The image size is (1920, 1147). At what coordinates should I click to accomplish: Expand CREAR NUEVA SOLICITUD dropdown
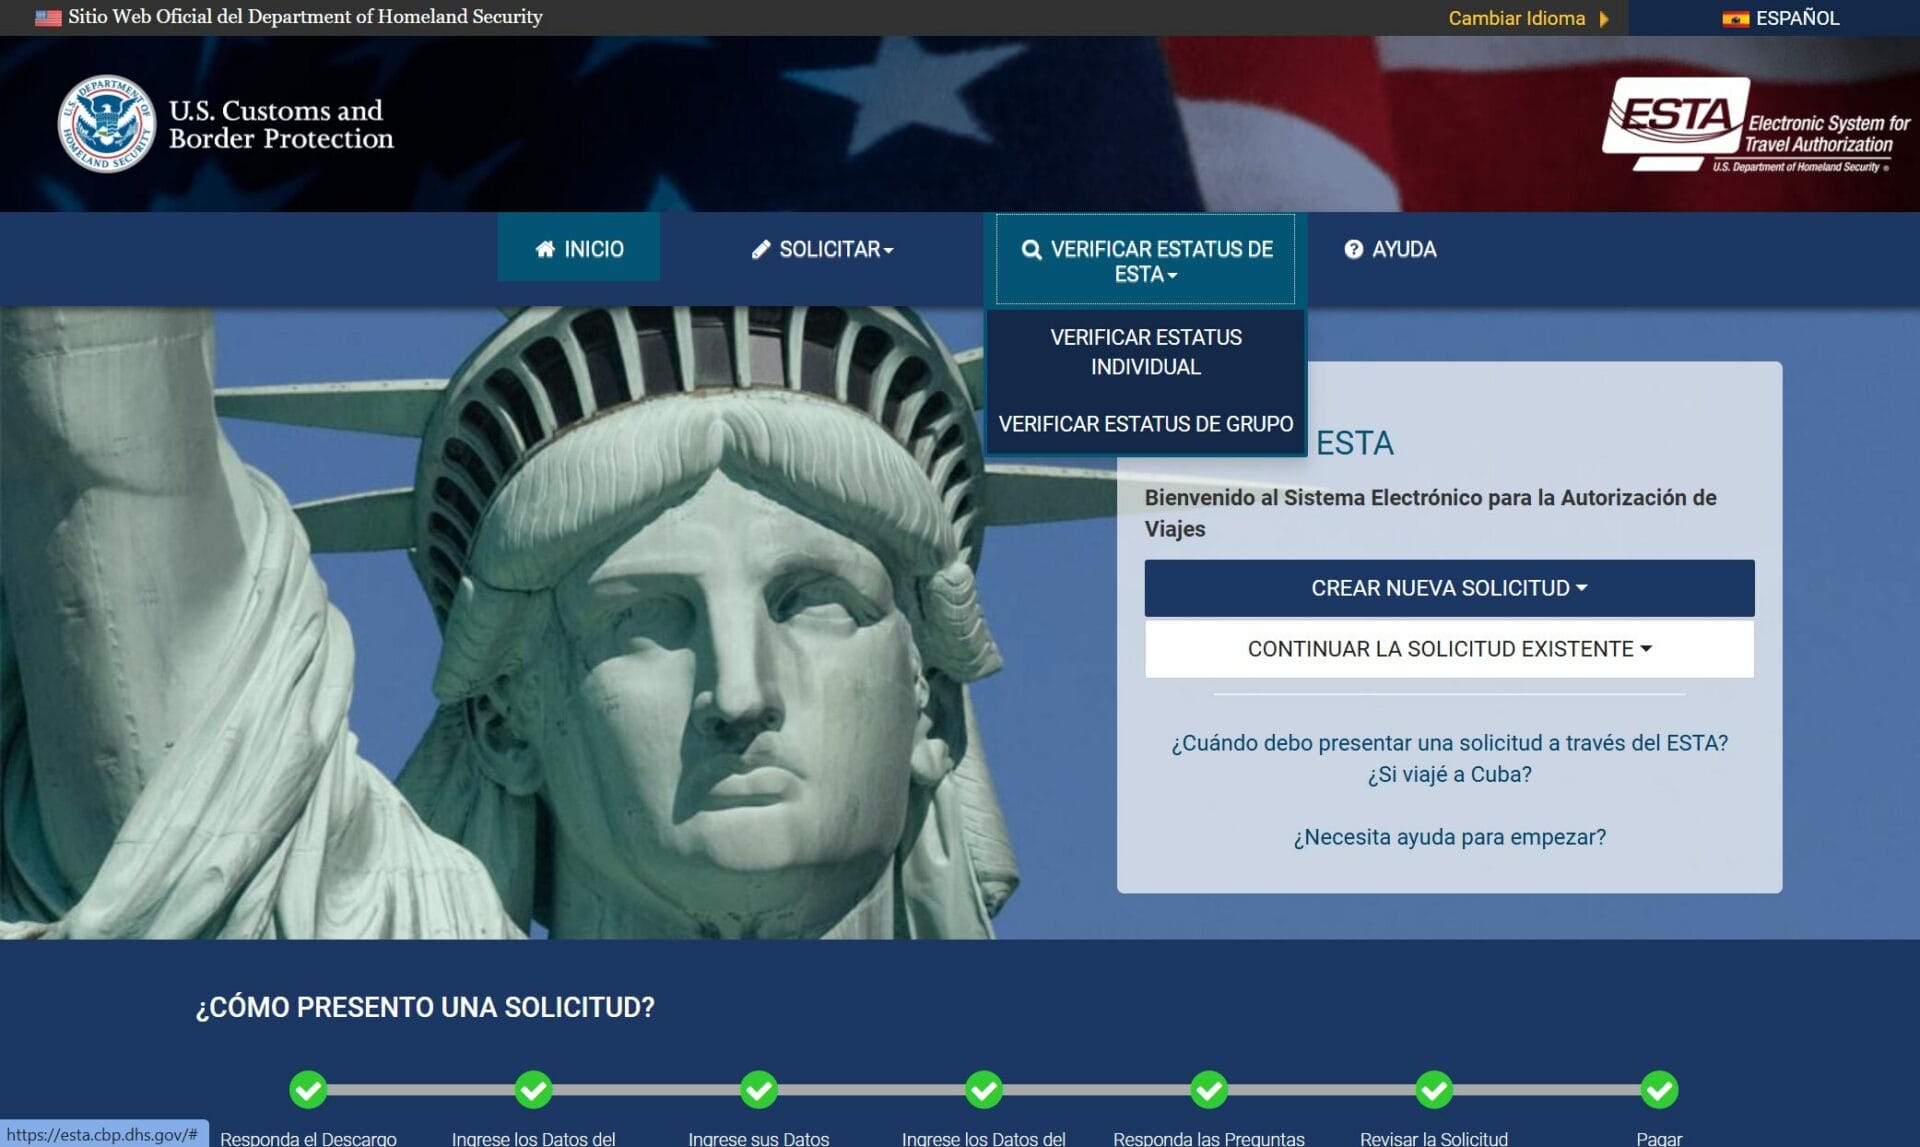1449,588
